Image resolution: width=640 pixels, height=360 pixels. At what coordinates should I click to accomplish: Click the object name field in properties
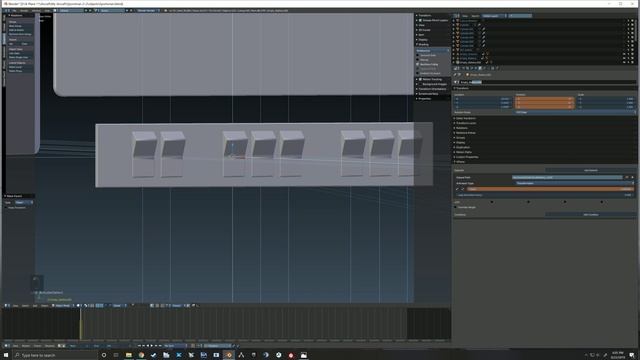click(548, 82)
